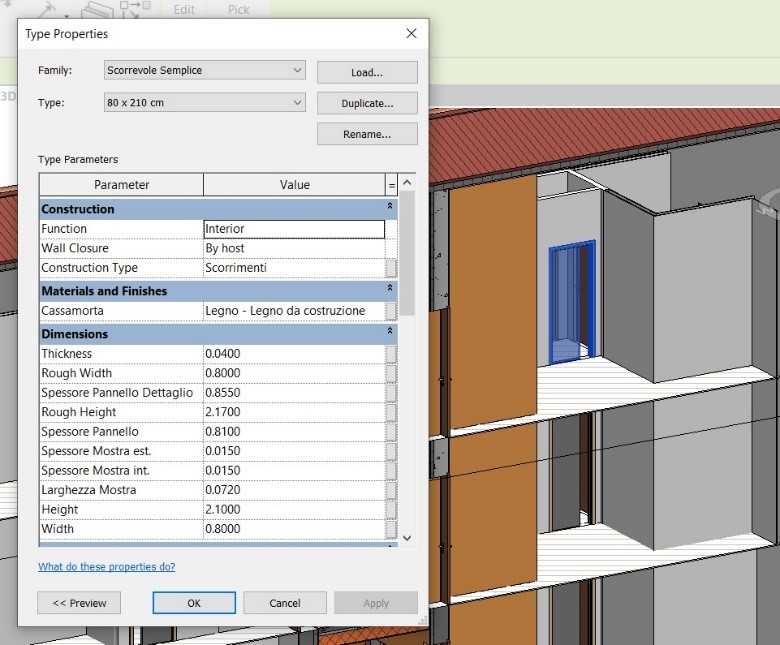This screenshot has height=645, width=780.
Task: Click associate button for Construction Type row
Action: [x=391, y=268]
